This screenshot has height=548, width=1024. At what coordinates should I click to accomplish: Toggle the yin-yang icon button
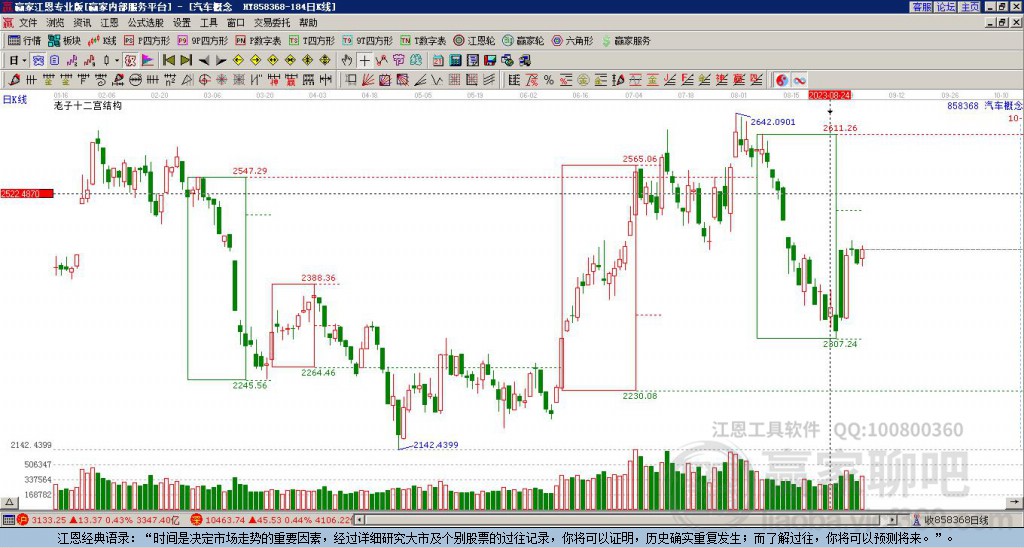(x=782, y=80)
